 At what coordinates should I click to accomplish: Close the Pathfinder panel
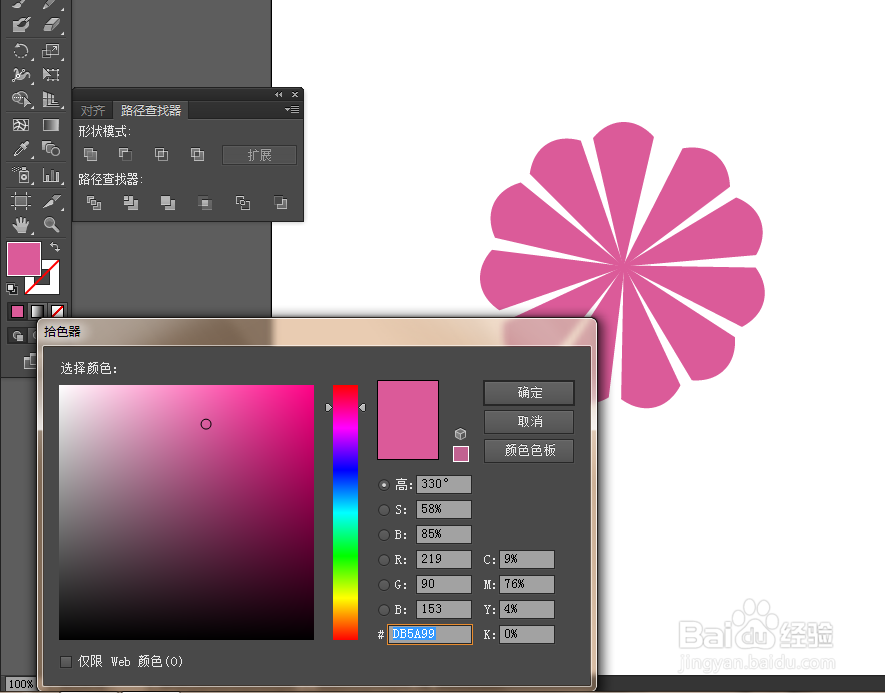click(x=295, y=94)
